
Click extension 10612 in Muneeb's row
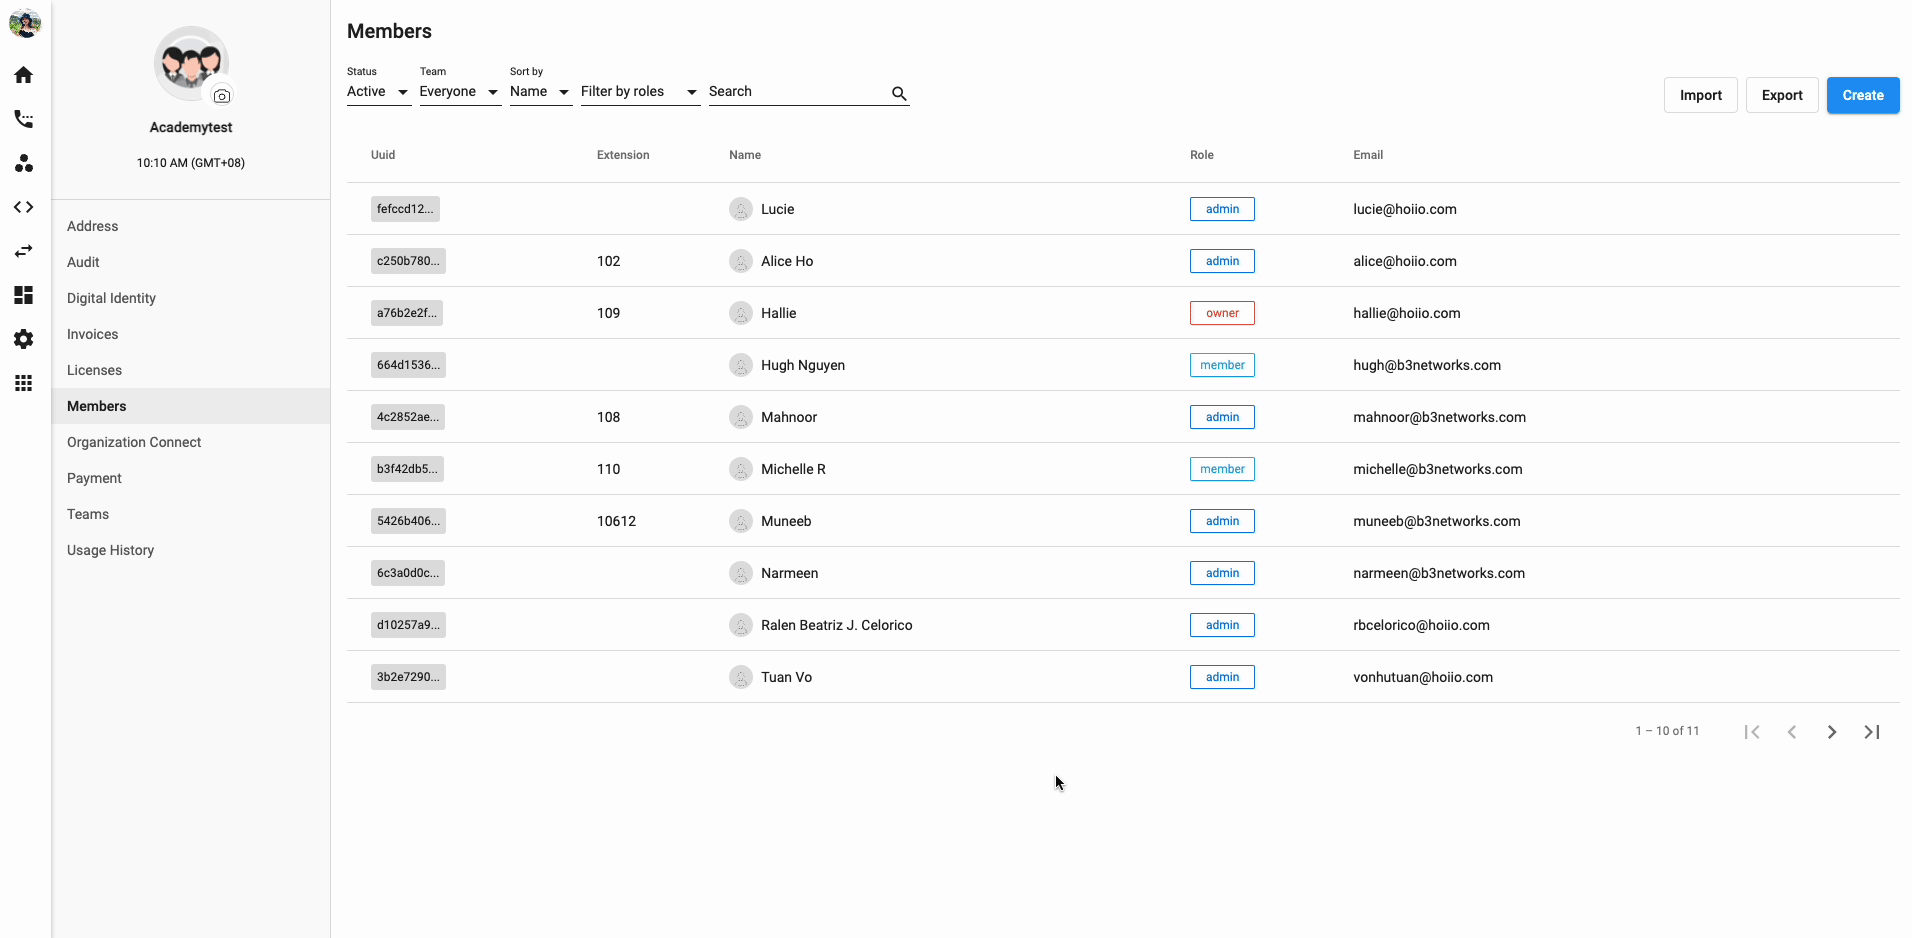point(616,521)
